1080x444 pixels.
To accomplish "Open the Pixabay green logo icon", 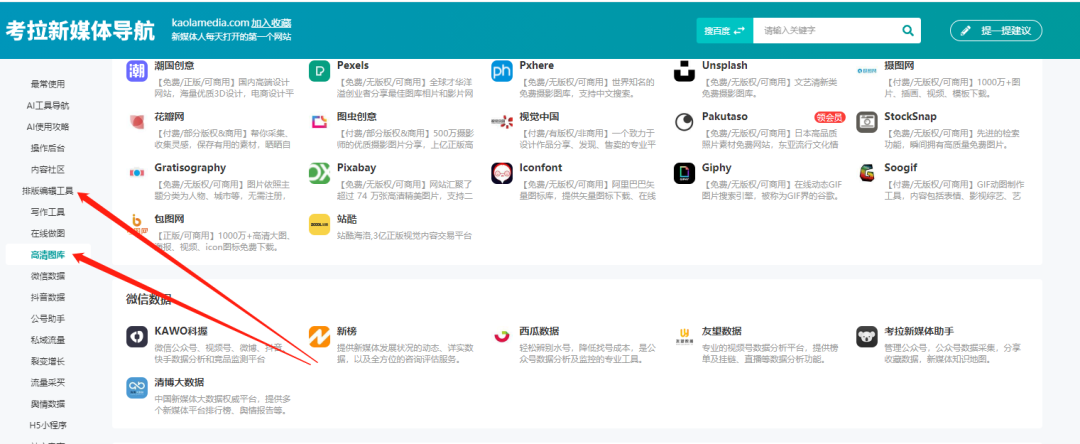I will click(x=320, y=173).
